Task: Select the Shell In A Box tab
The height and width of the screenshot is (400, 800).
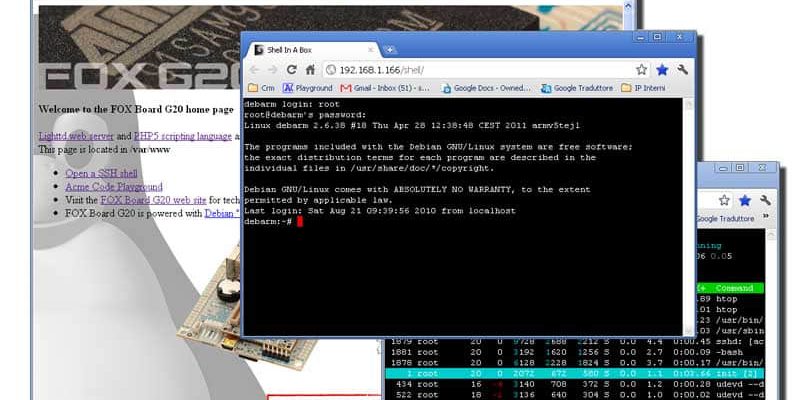Action: 312,50
